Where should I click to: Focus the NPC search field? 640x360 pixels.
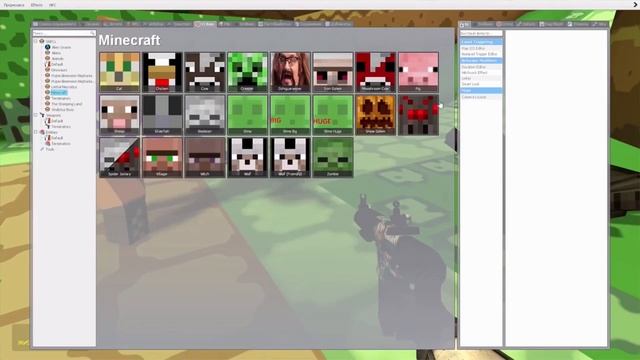(x=64, y=33)
